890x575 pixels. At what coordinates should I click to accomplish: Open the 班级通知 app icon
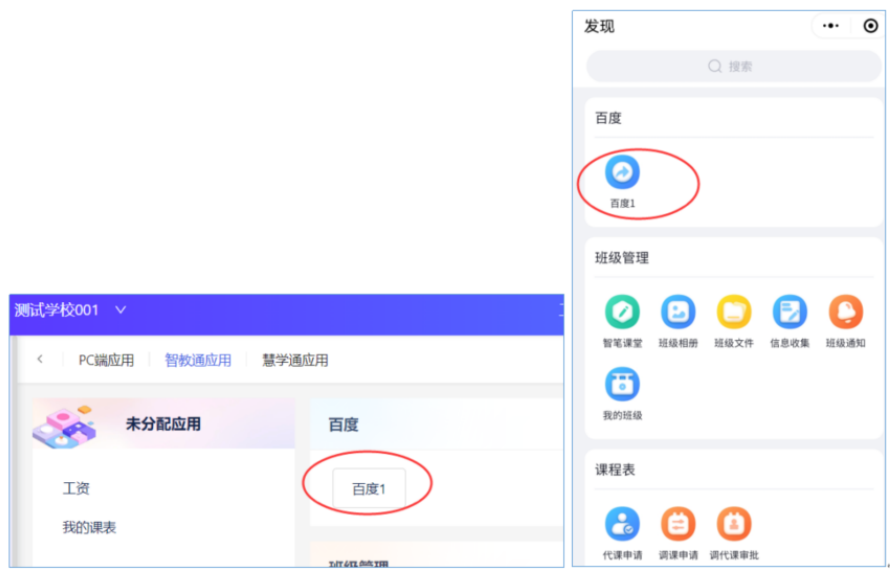846,312
